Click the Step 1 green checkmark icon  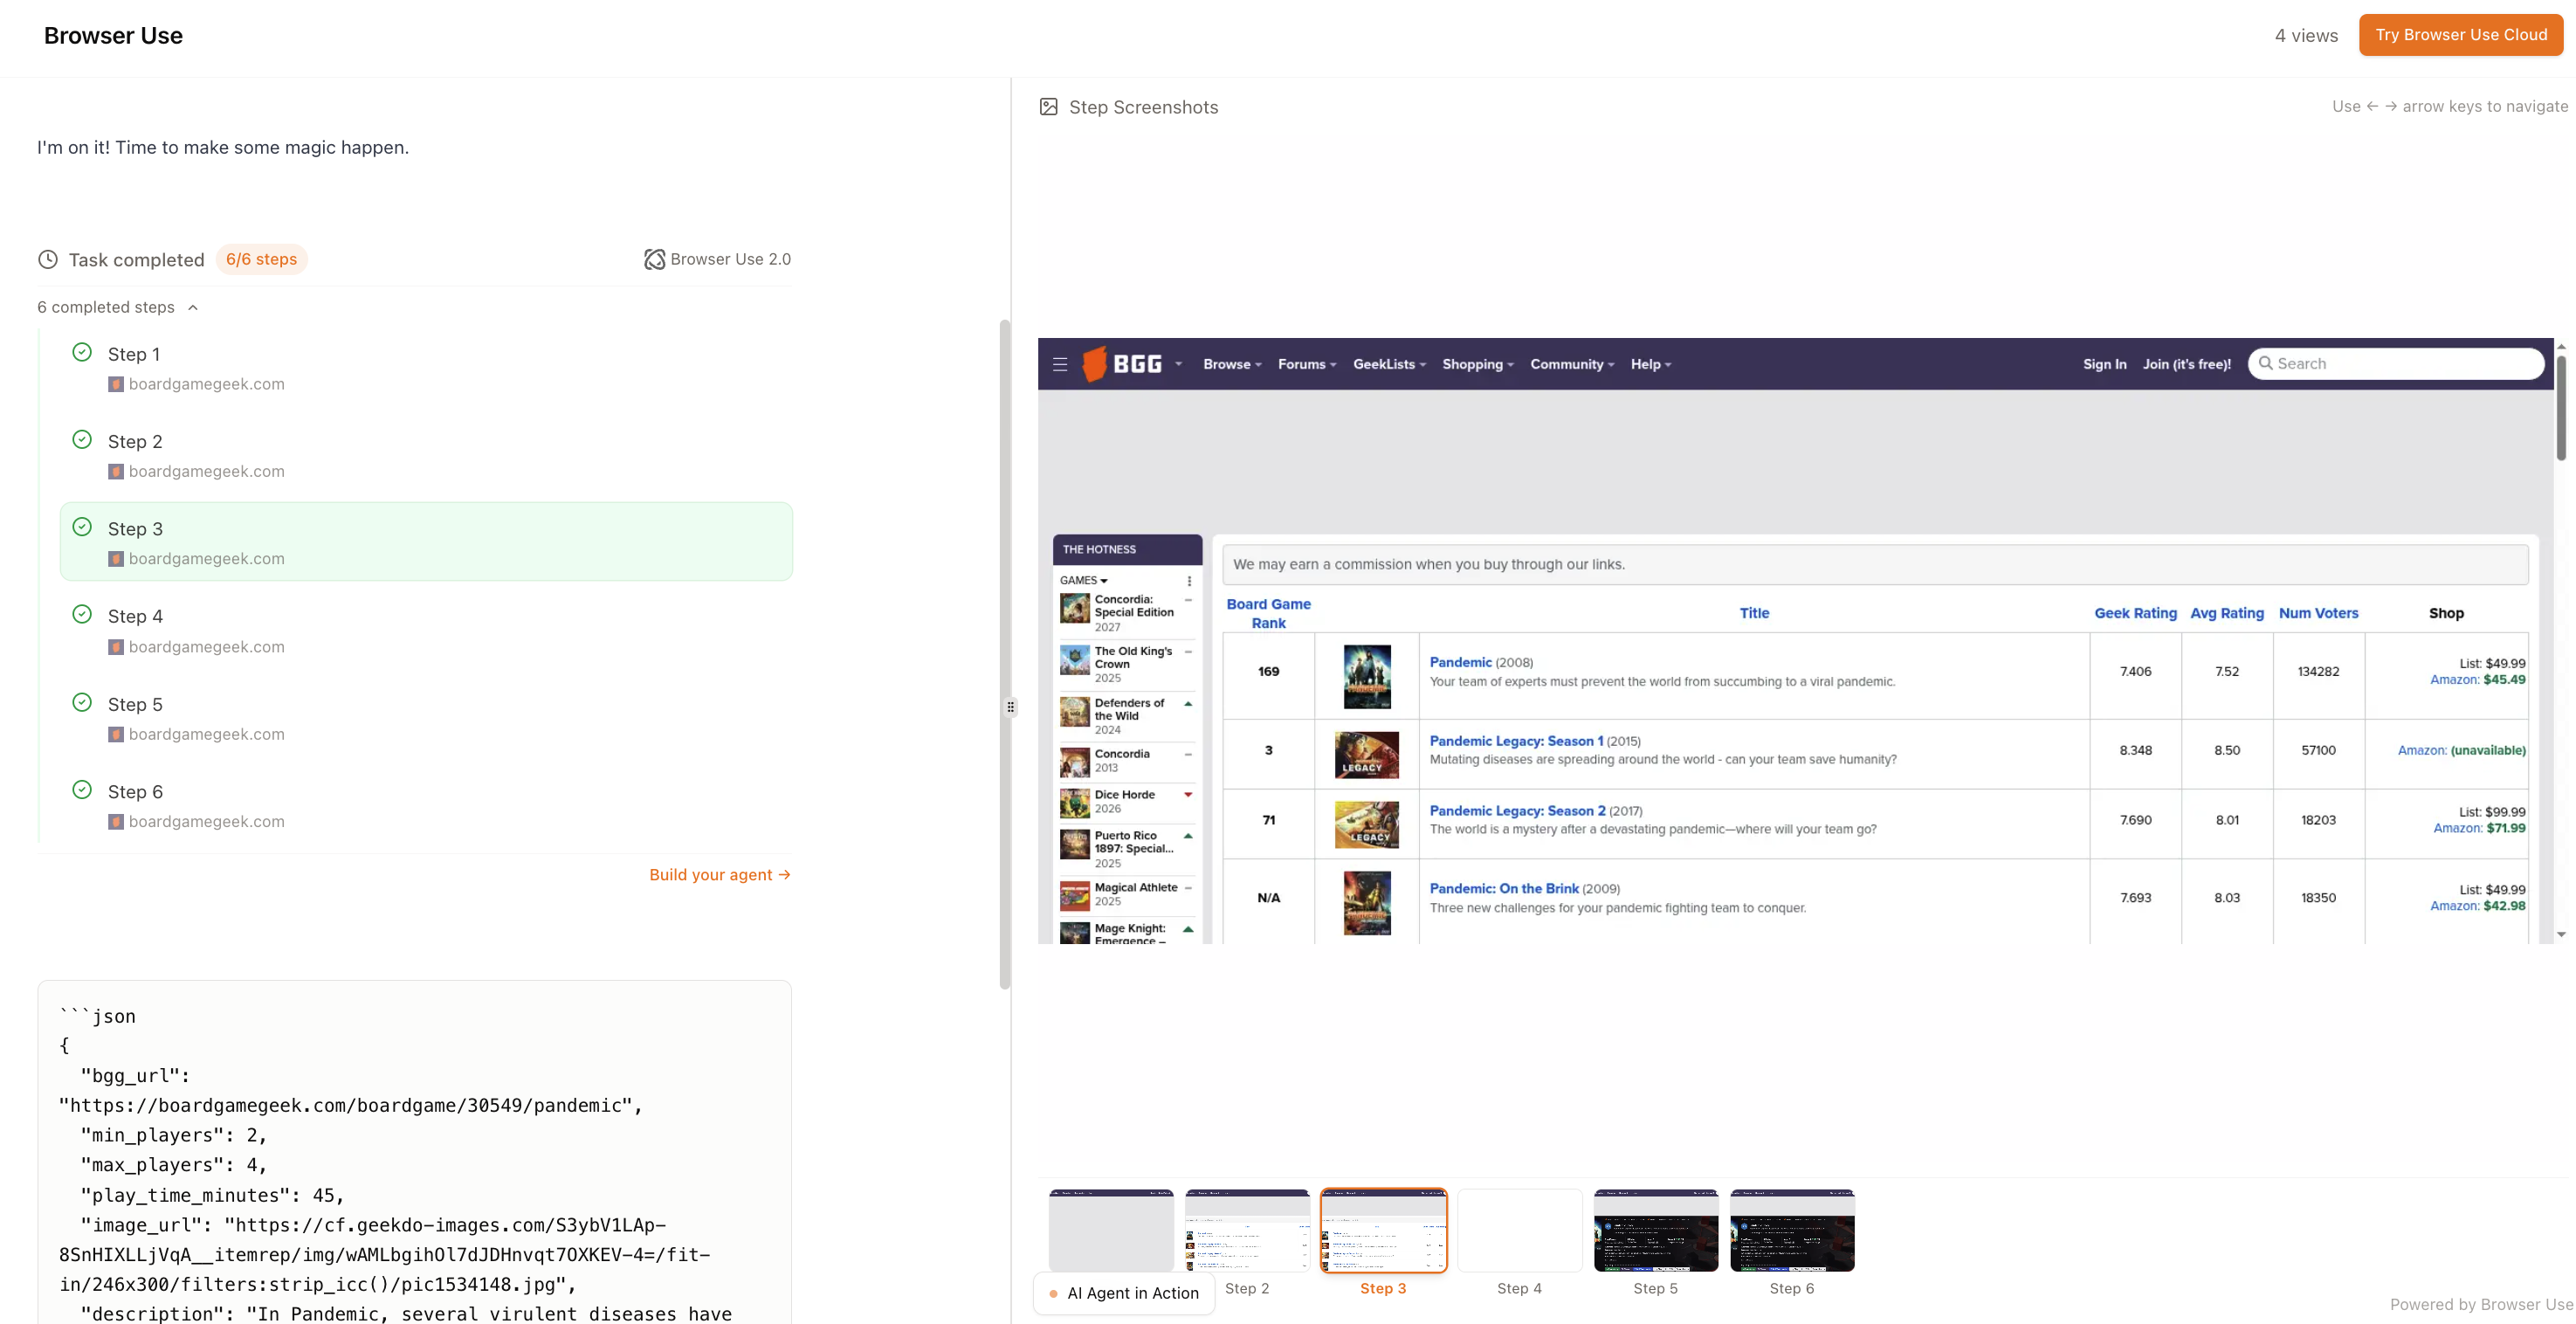(x=82, y=352)
